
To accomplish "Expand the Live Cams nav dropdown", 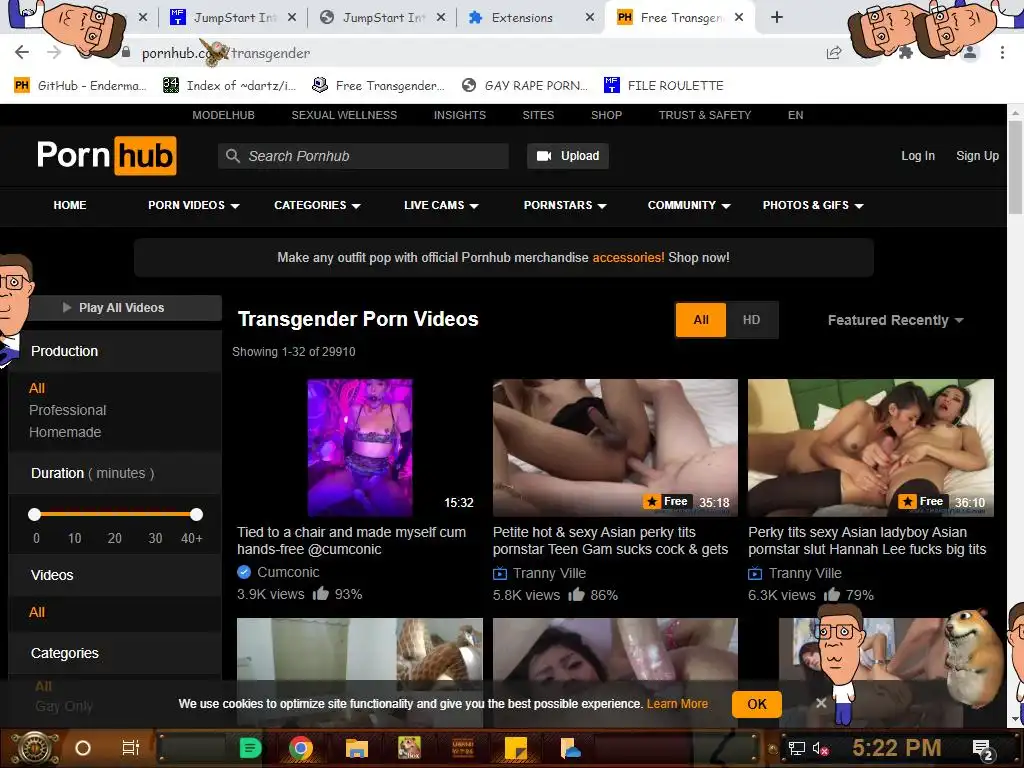I will coord(441,205).
